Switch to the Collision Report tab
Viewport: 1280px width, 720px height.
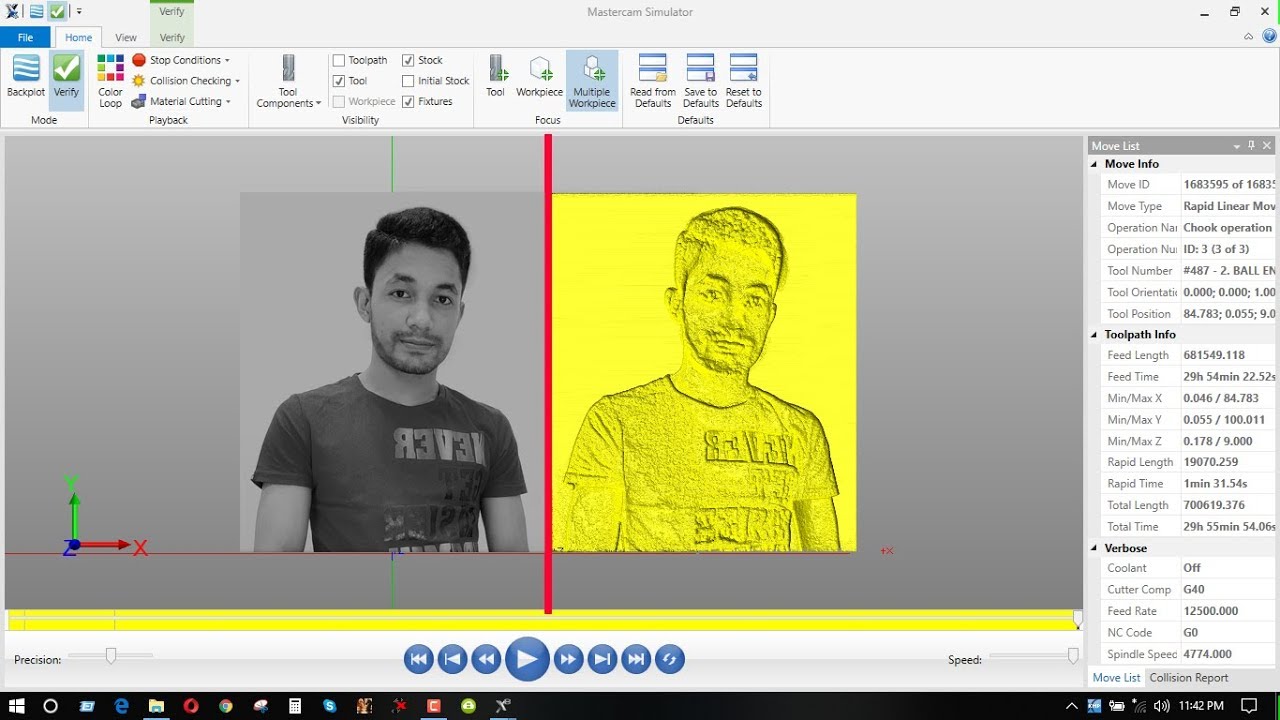[x=1189, y=677]
